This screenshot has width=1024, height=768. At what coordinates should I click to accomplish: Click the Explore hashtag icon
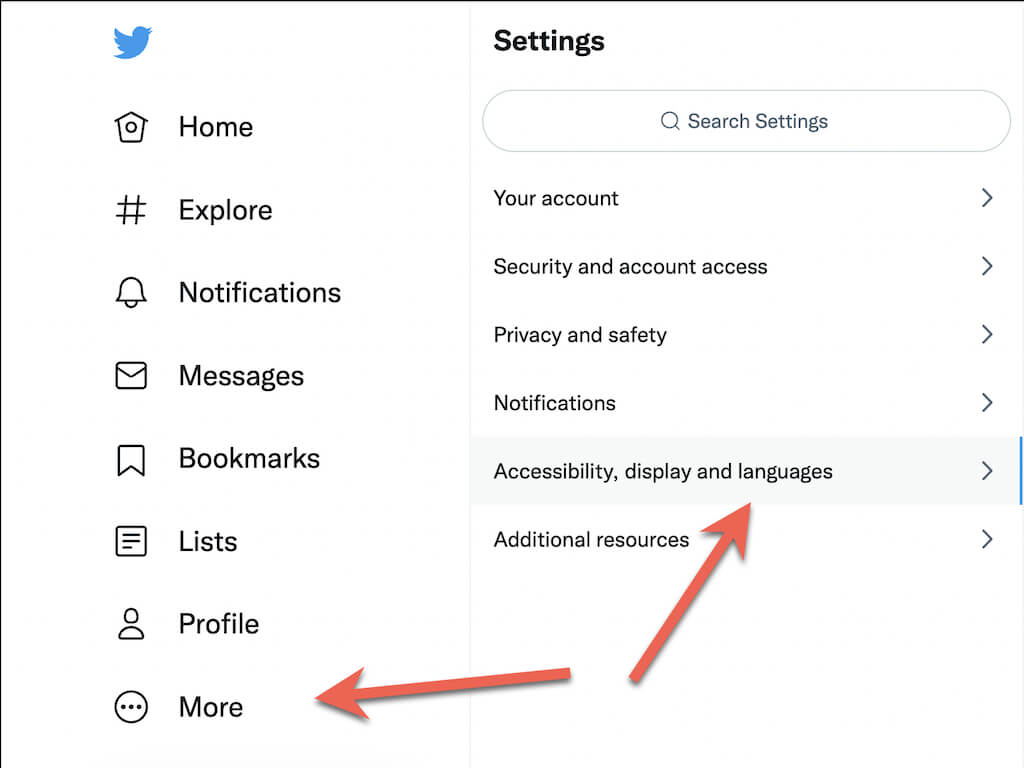click(131, 210)
